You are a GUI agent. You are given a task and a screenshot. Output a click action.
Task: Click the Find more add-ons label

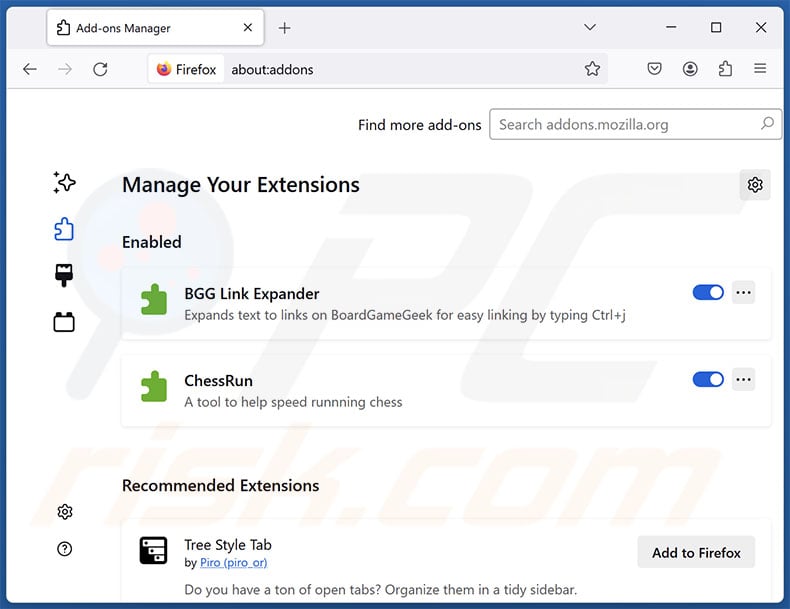[x=420, y=125]
